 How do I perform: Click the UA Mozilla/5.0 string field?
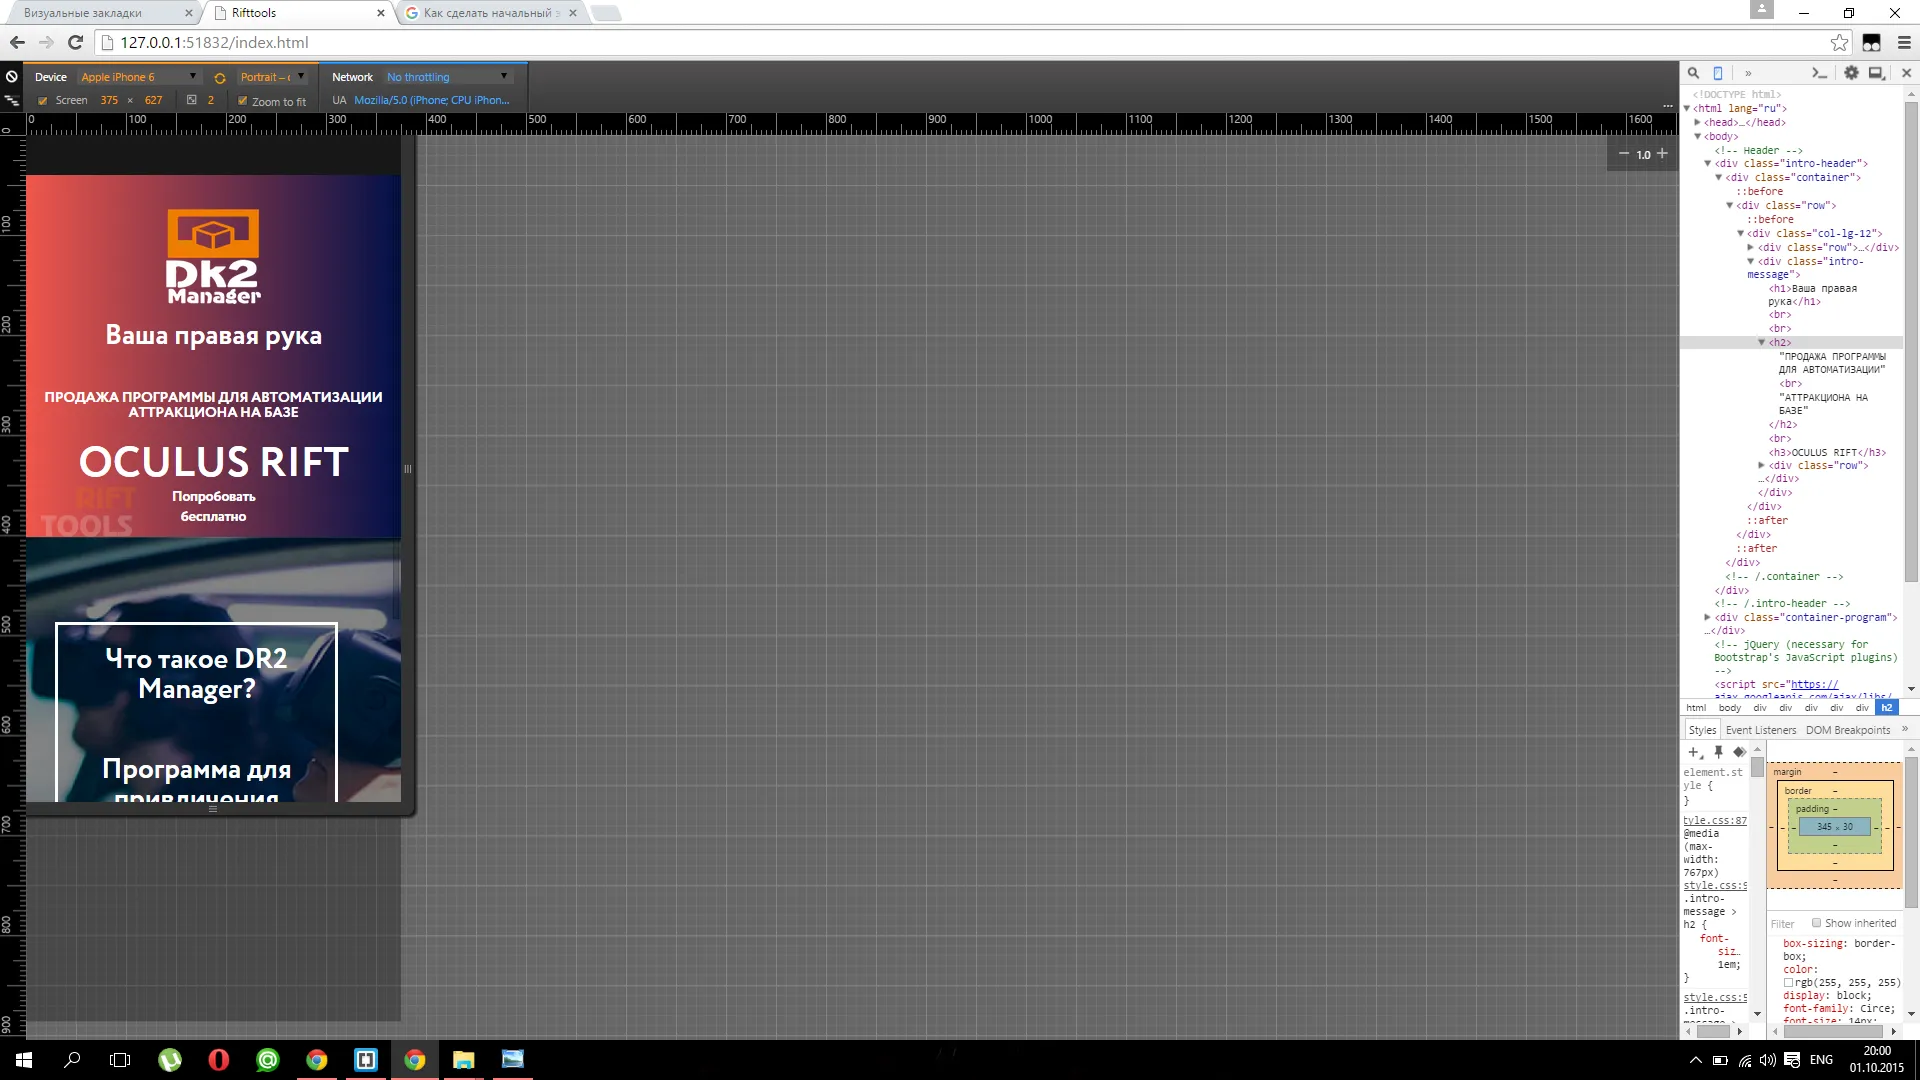tap(432, 100)
